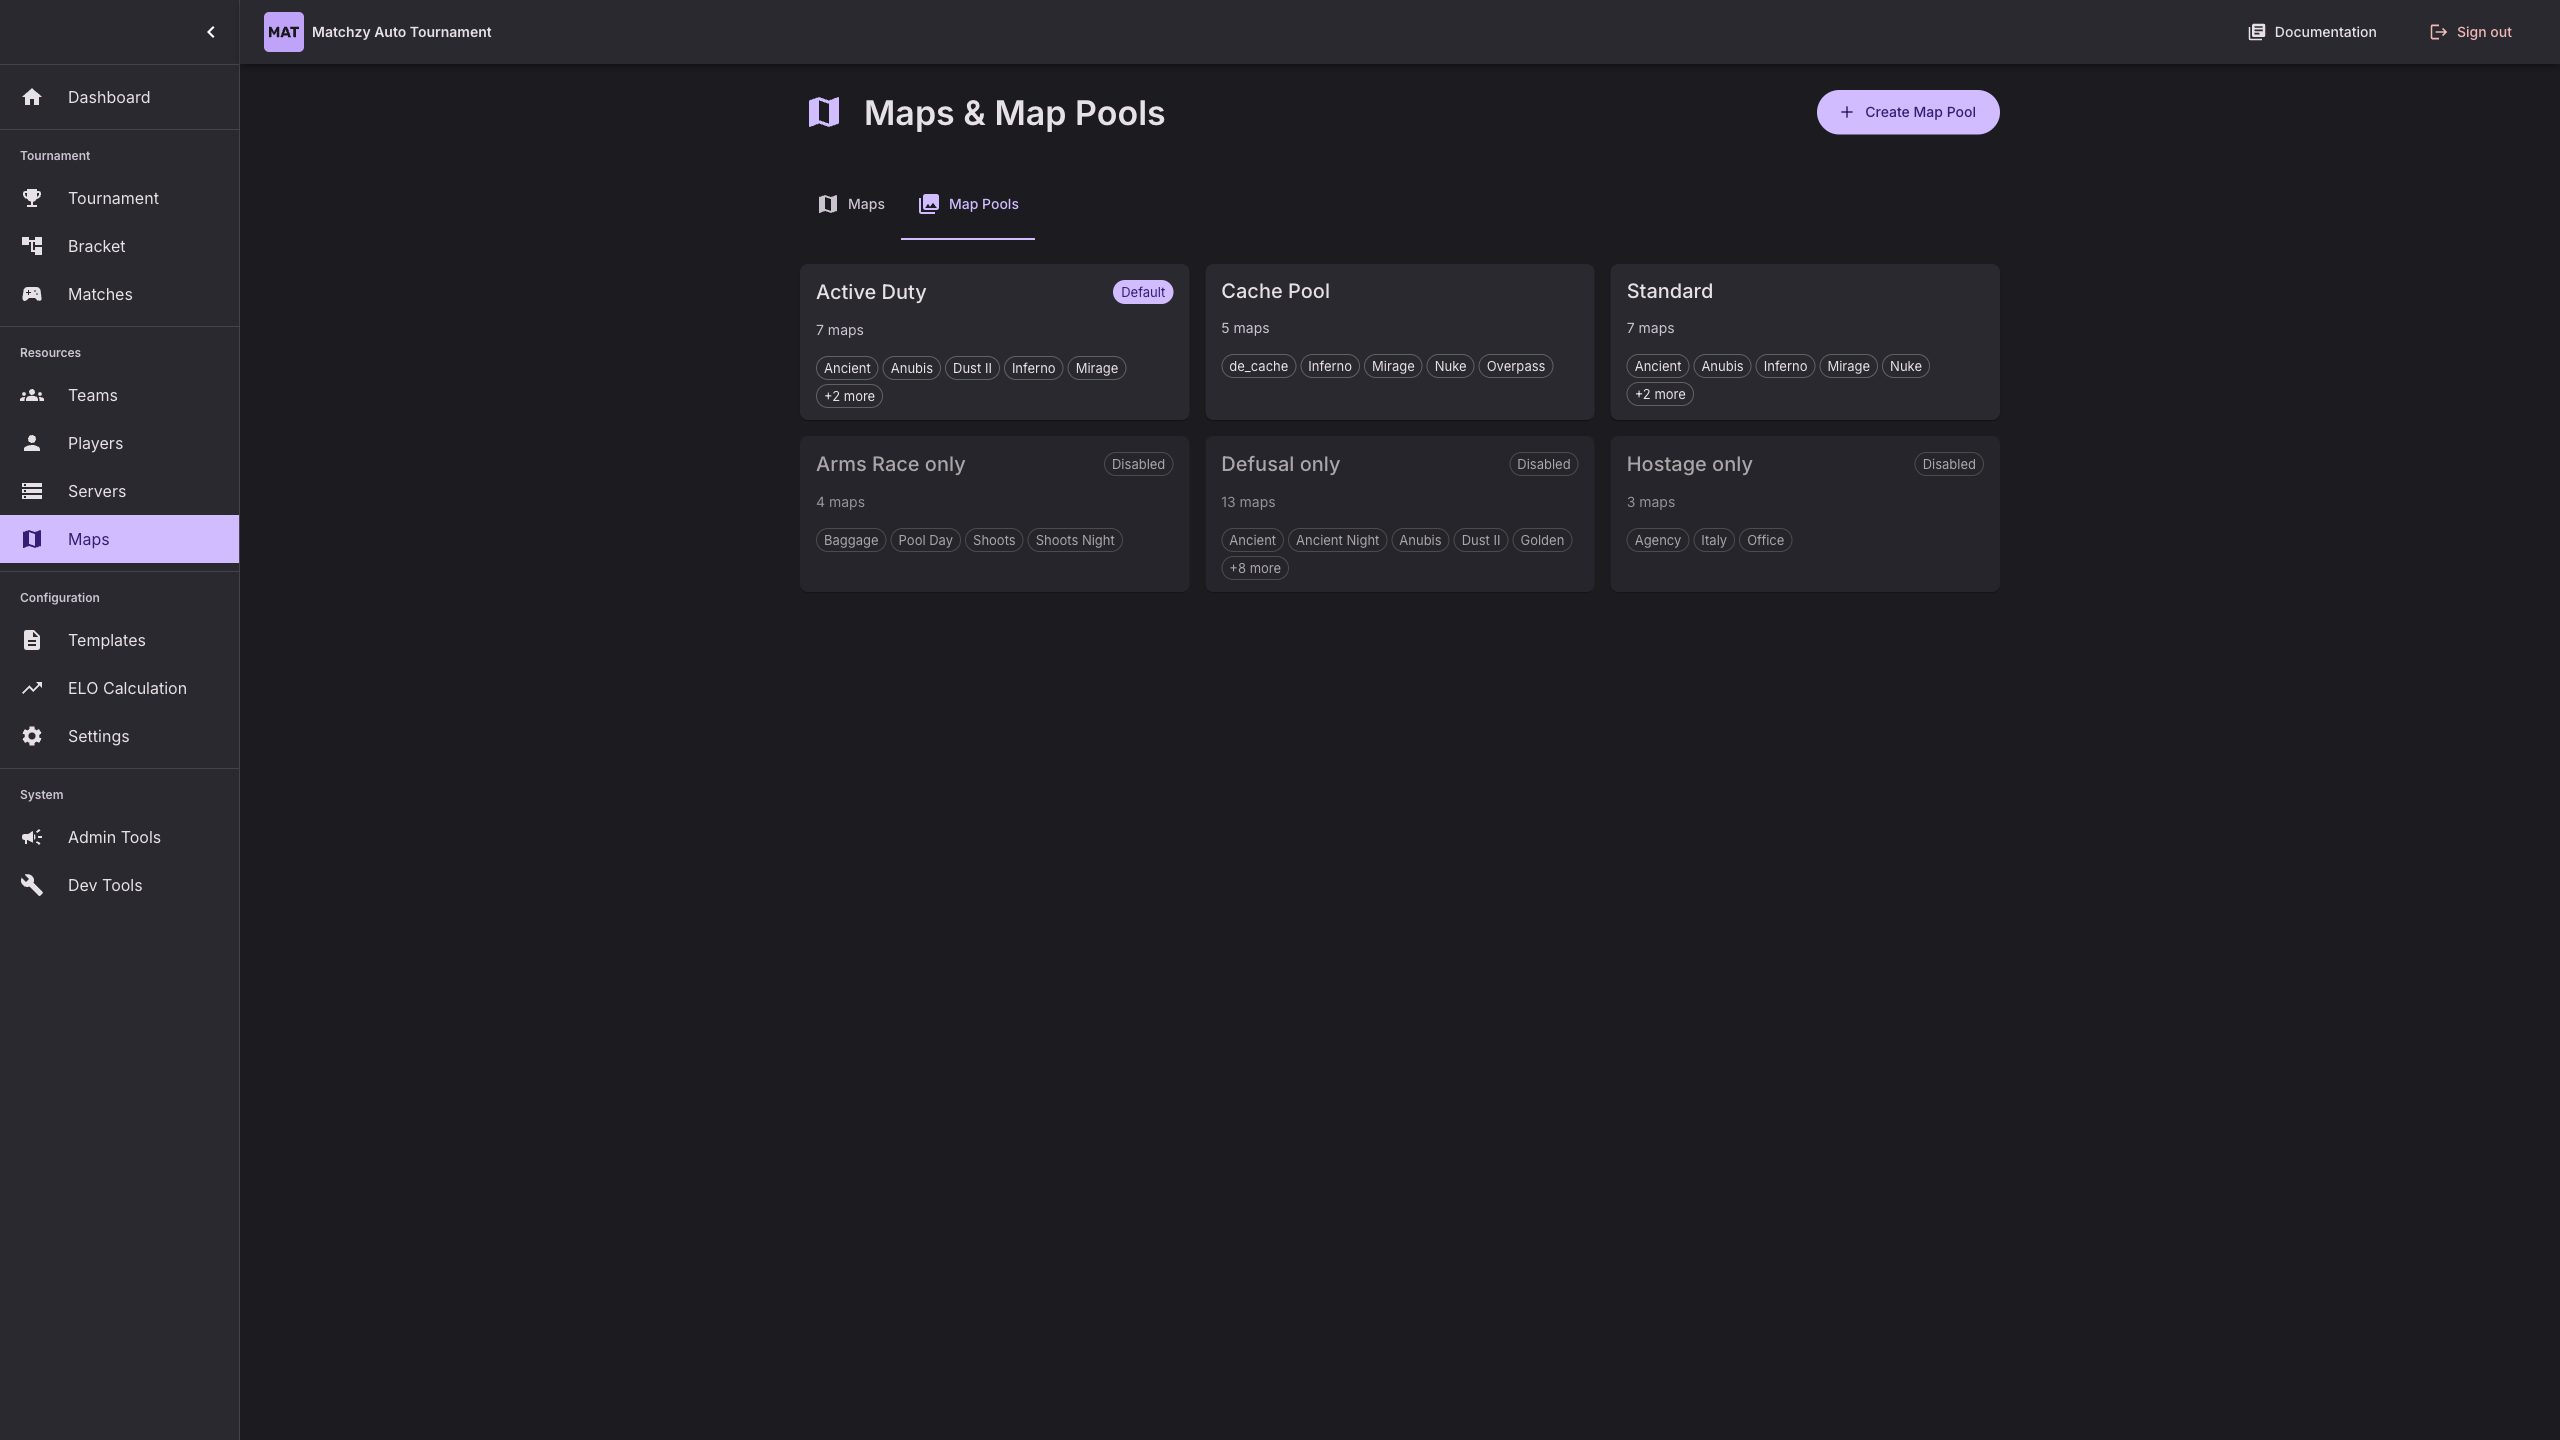Click the Disabled badge on Arms Race only

click(1137, 464)
